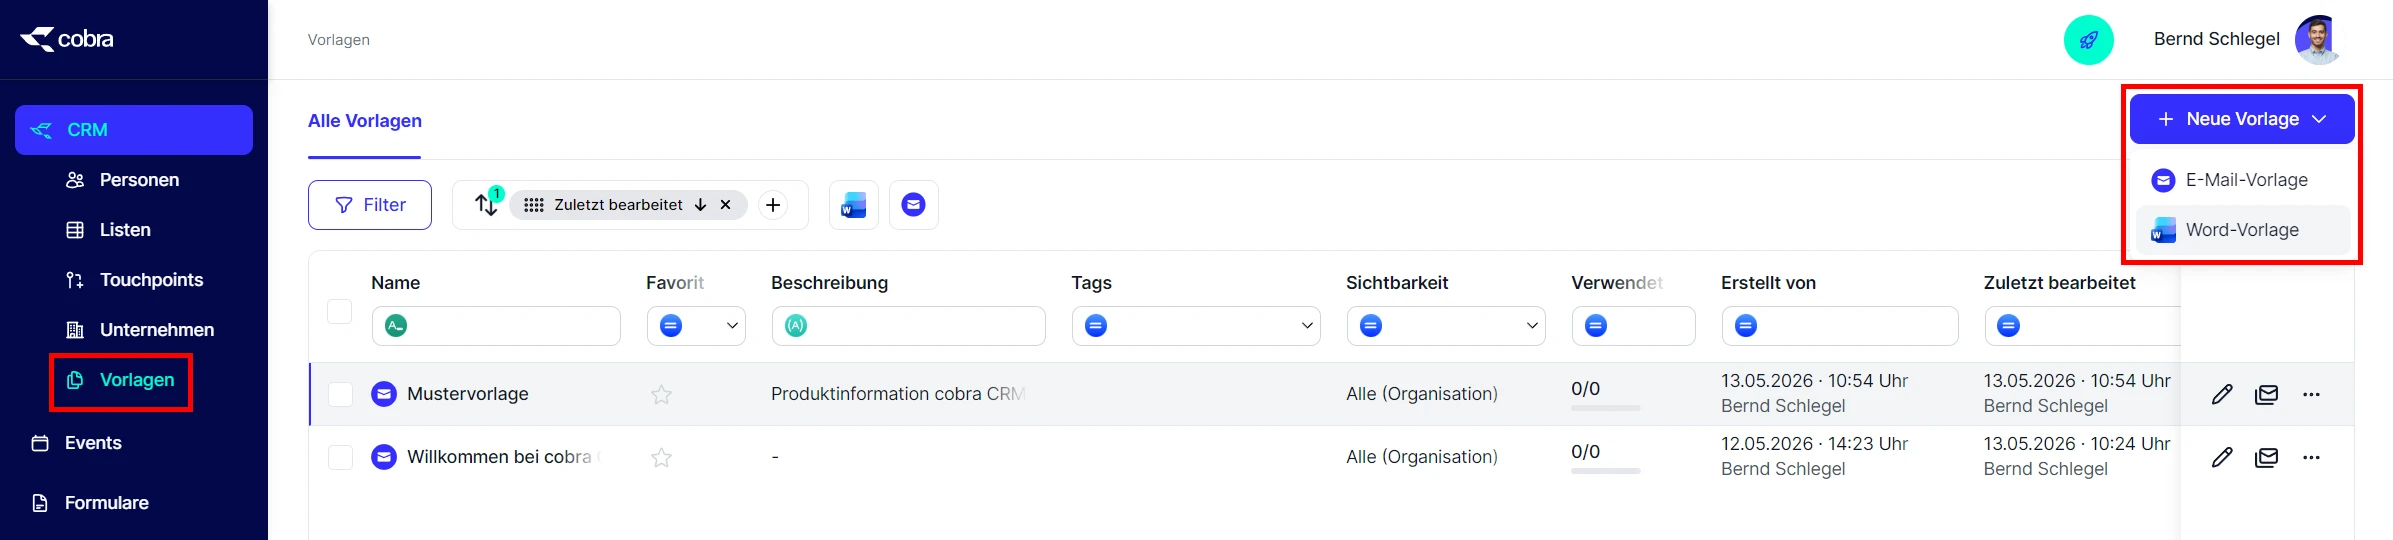2393x540 pixels.
Task: Click Erstellt von filter operator icon
Action: coord(1746,326)
